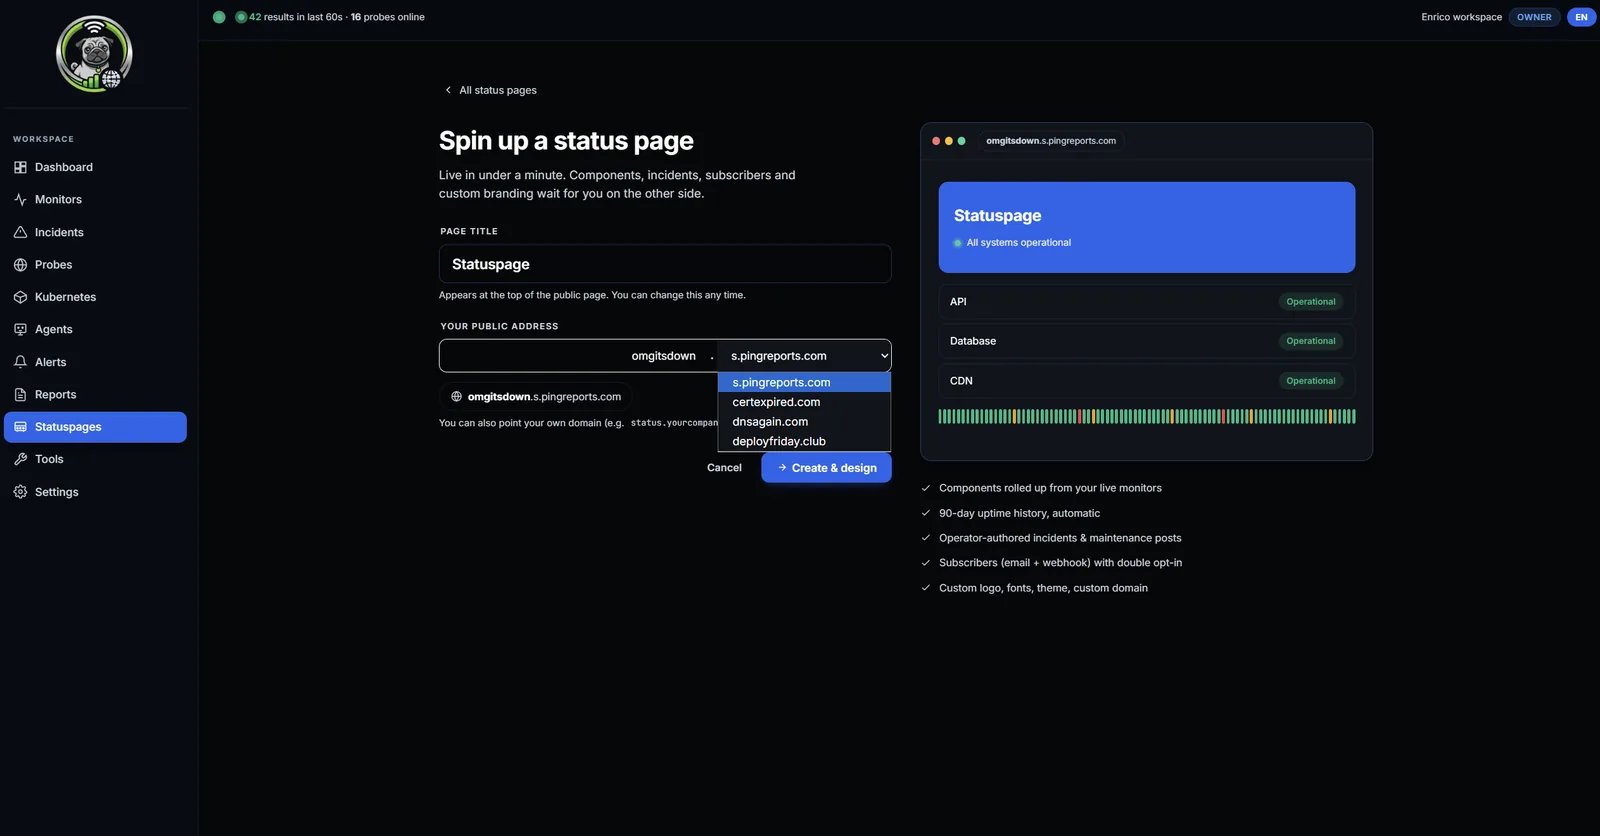
Task: Click the Statuspages icon in sidebar
Action: (20, 427)
